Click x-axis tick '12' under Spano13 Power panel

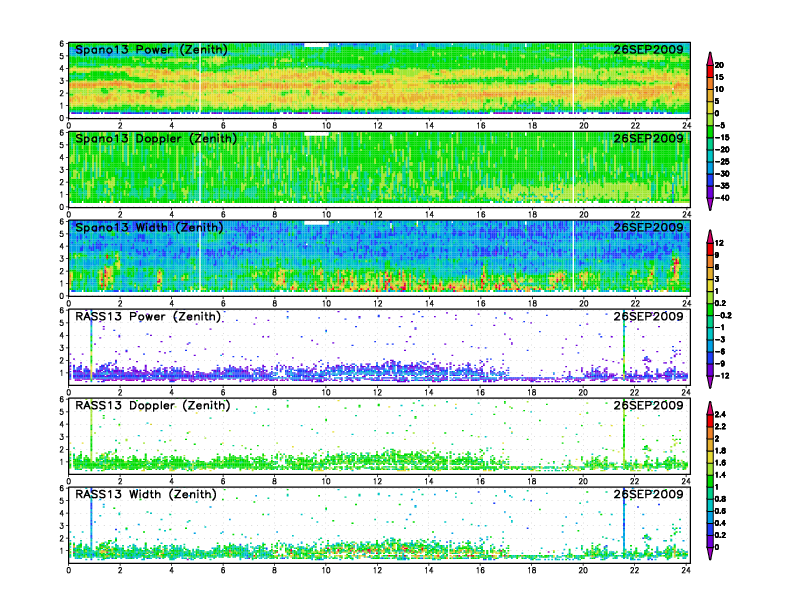378,126
